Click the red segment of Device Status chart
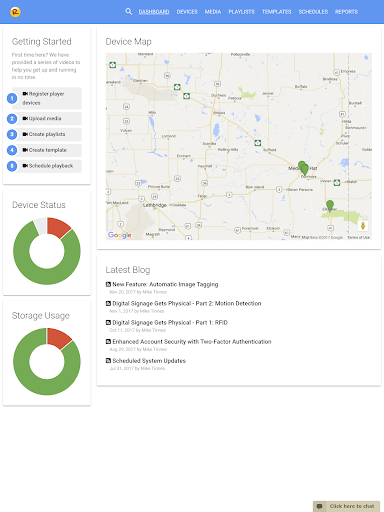This screenshot has width=384, height=512. [x=59, y=227]
